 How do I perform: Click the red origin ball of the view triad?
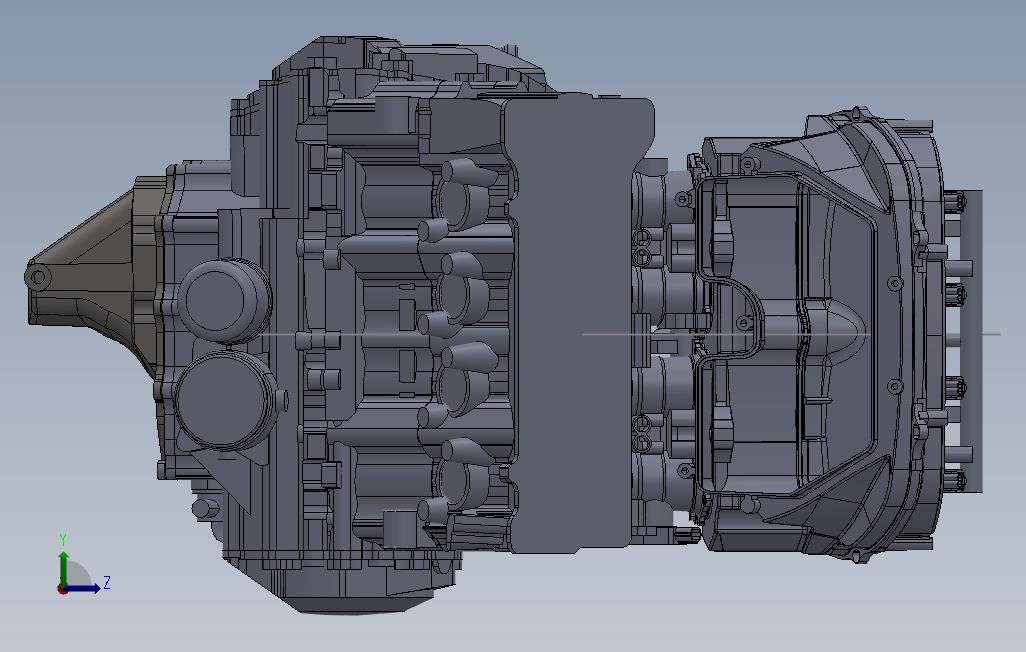pos(62,590)
